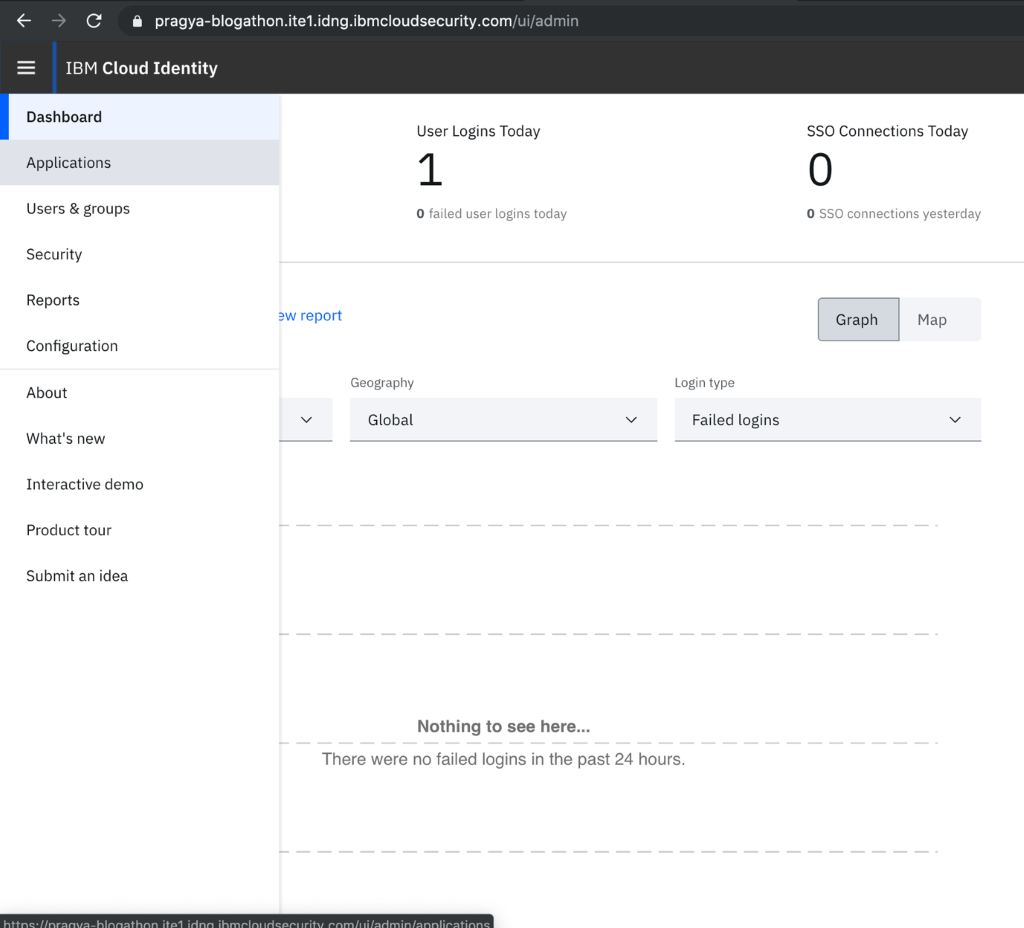Open the About link
The width and height of the screenshot is (1024, 928).
[x=140, y=392]
